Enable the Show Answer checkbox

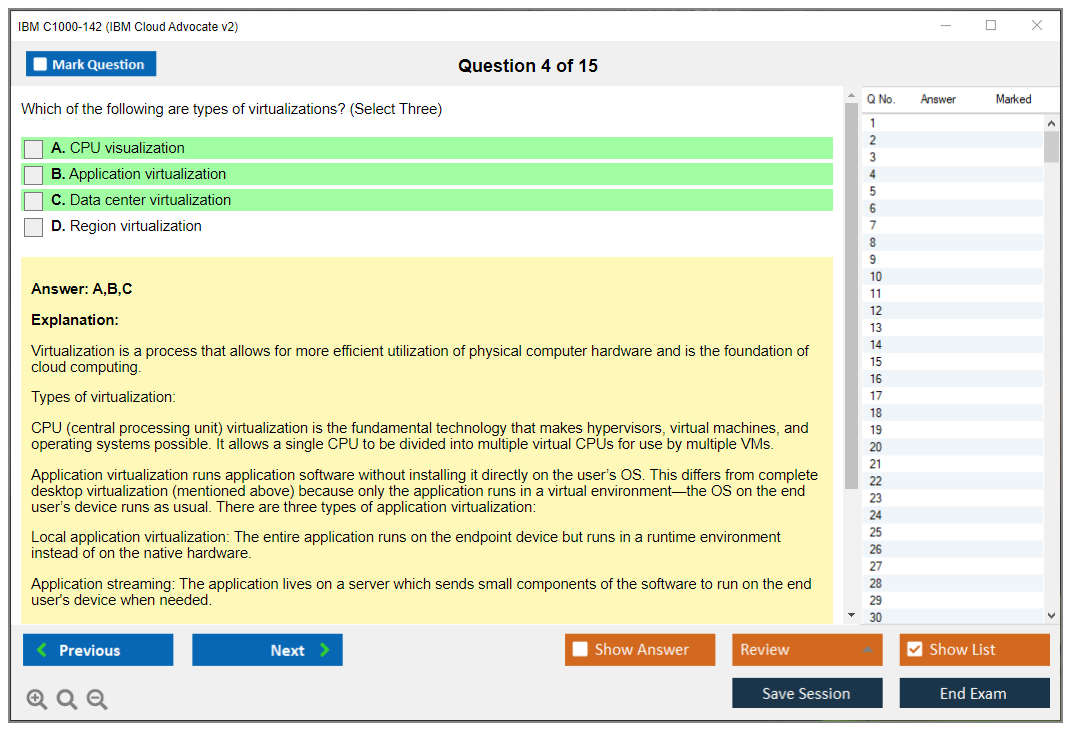point(580,650)
